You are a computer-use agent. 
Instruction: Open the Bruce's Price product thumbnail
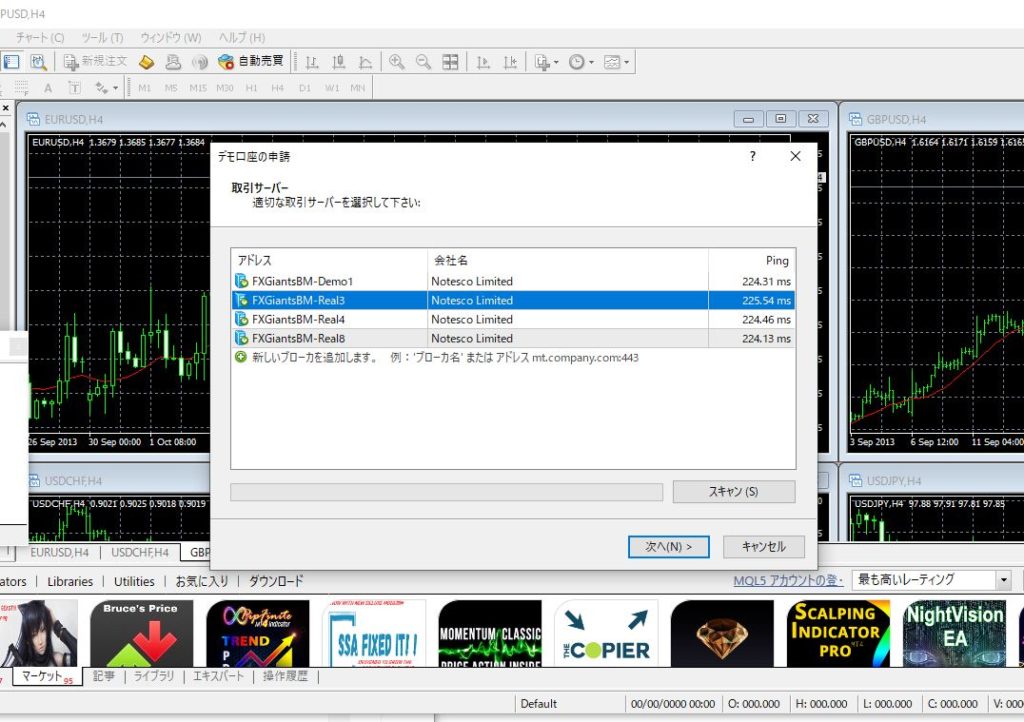[141, 633]
